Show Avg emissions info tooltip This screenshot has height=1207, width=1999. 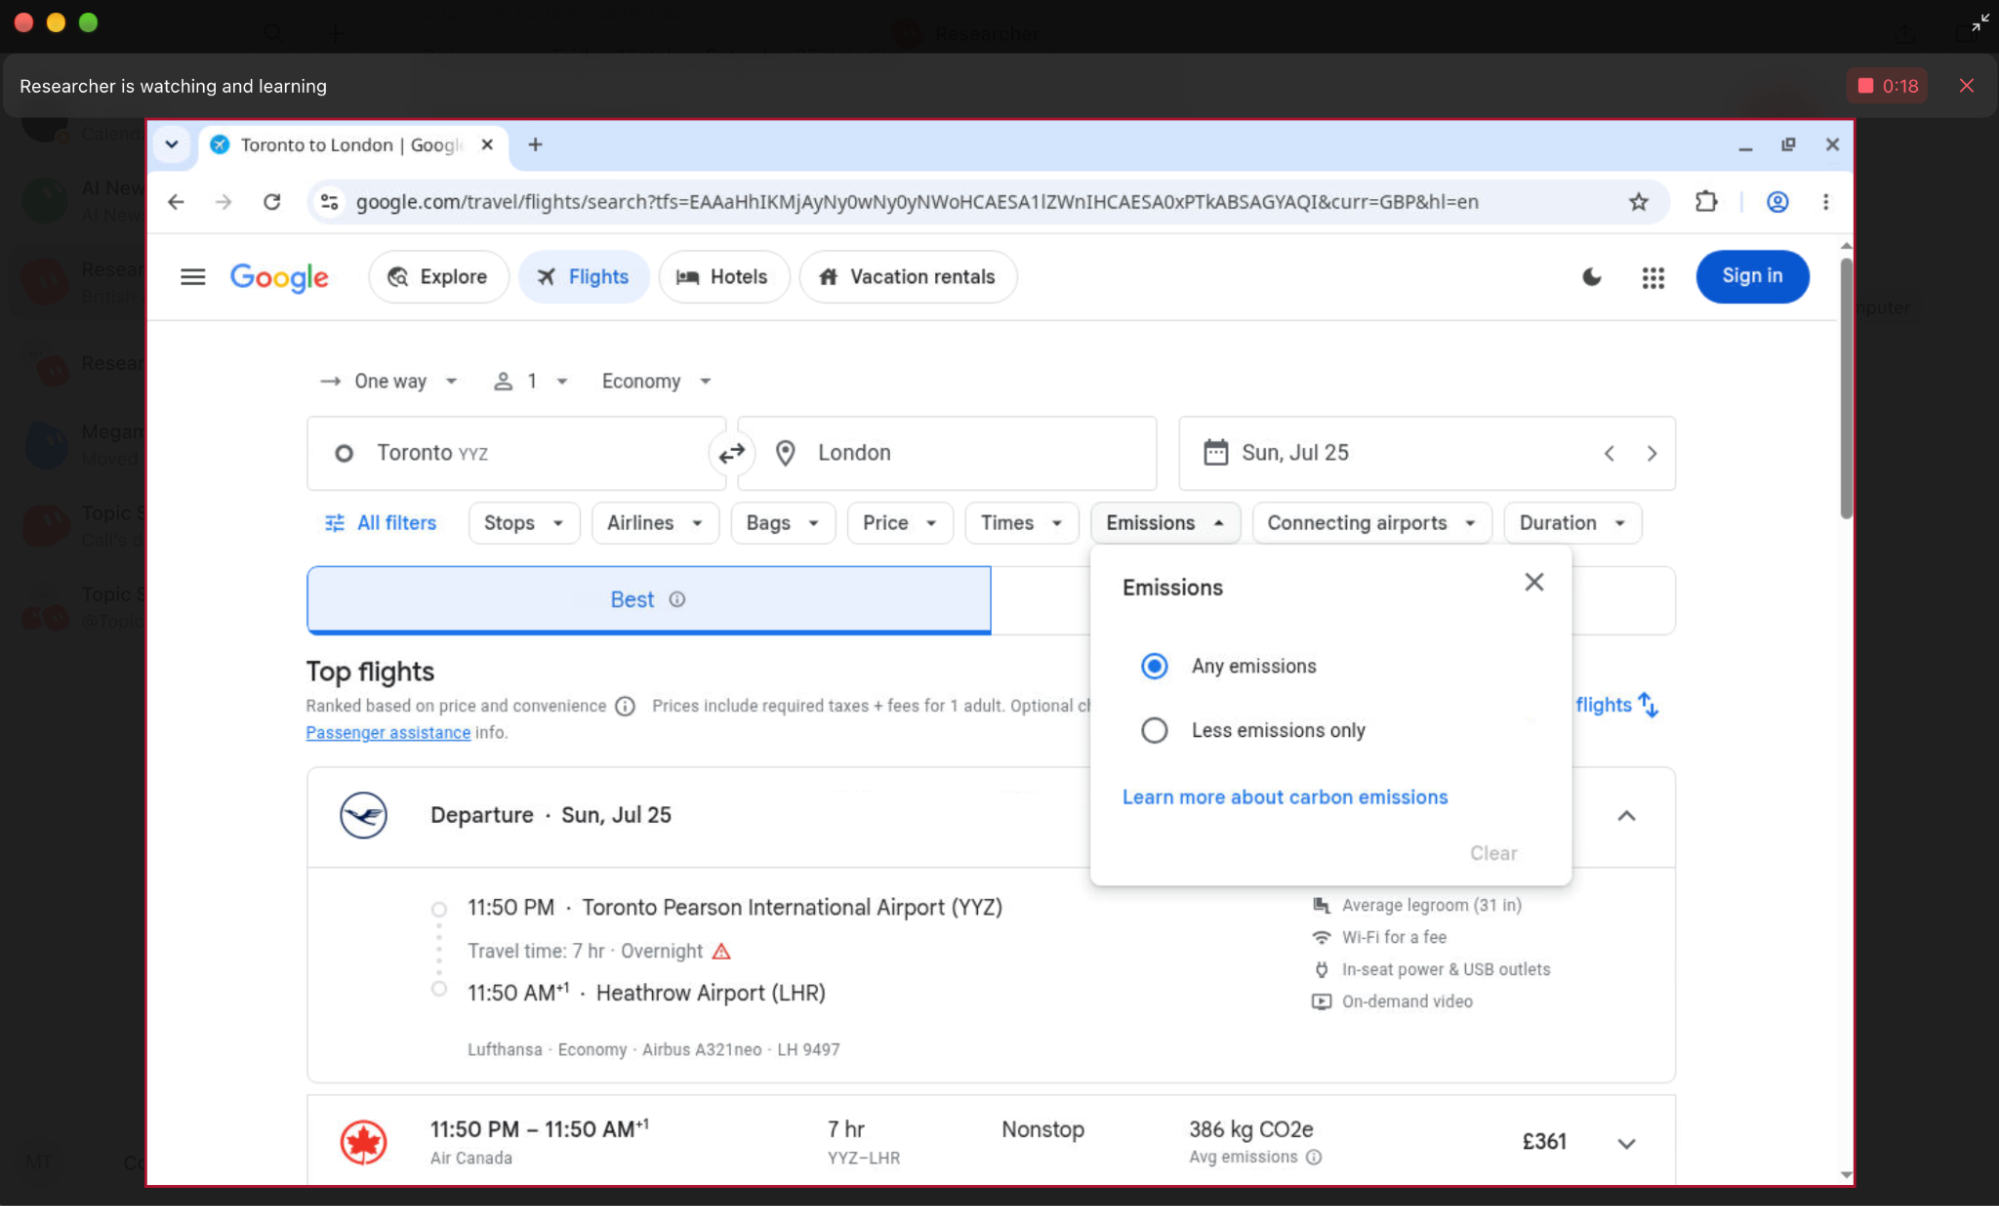(x=1314, y=1157)
